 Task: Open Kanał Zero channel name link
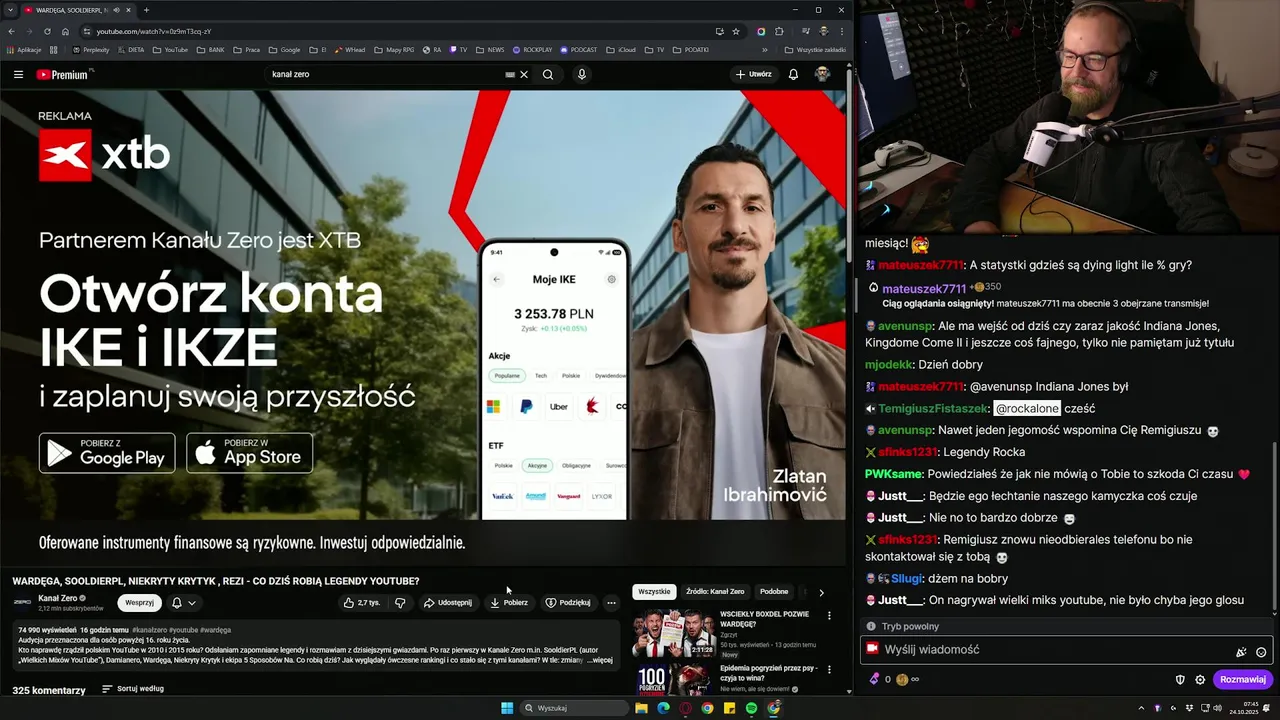[57, 598]
